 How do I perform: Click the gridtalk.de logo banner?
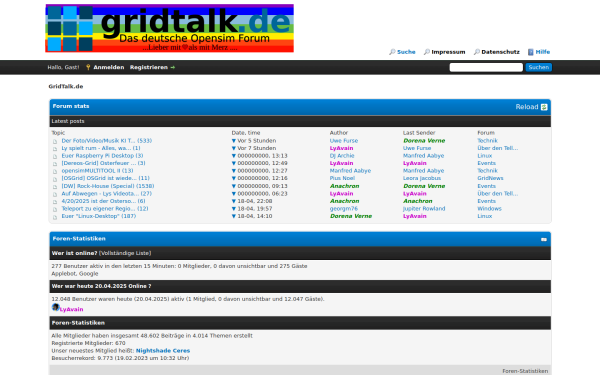coord(170,28)
